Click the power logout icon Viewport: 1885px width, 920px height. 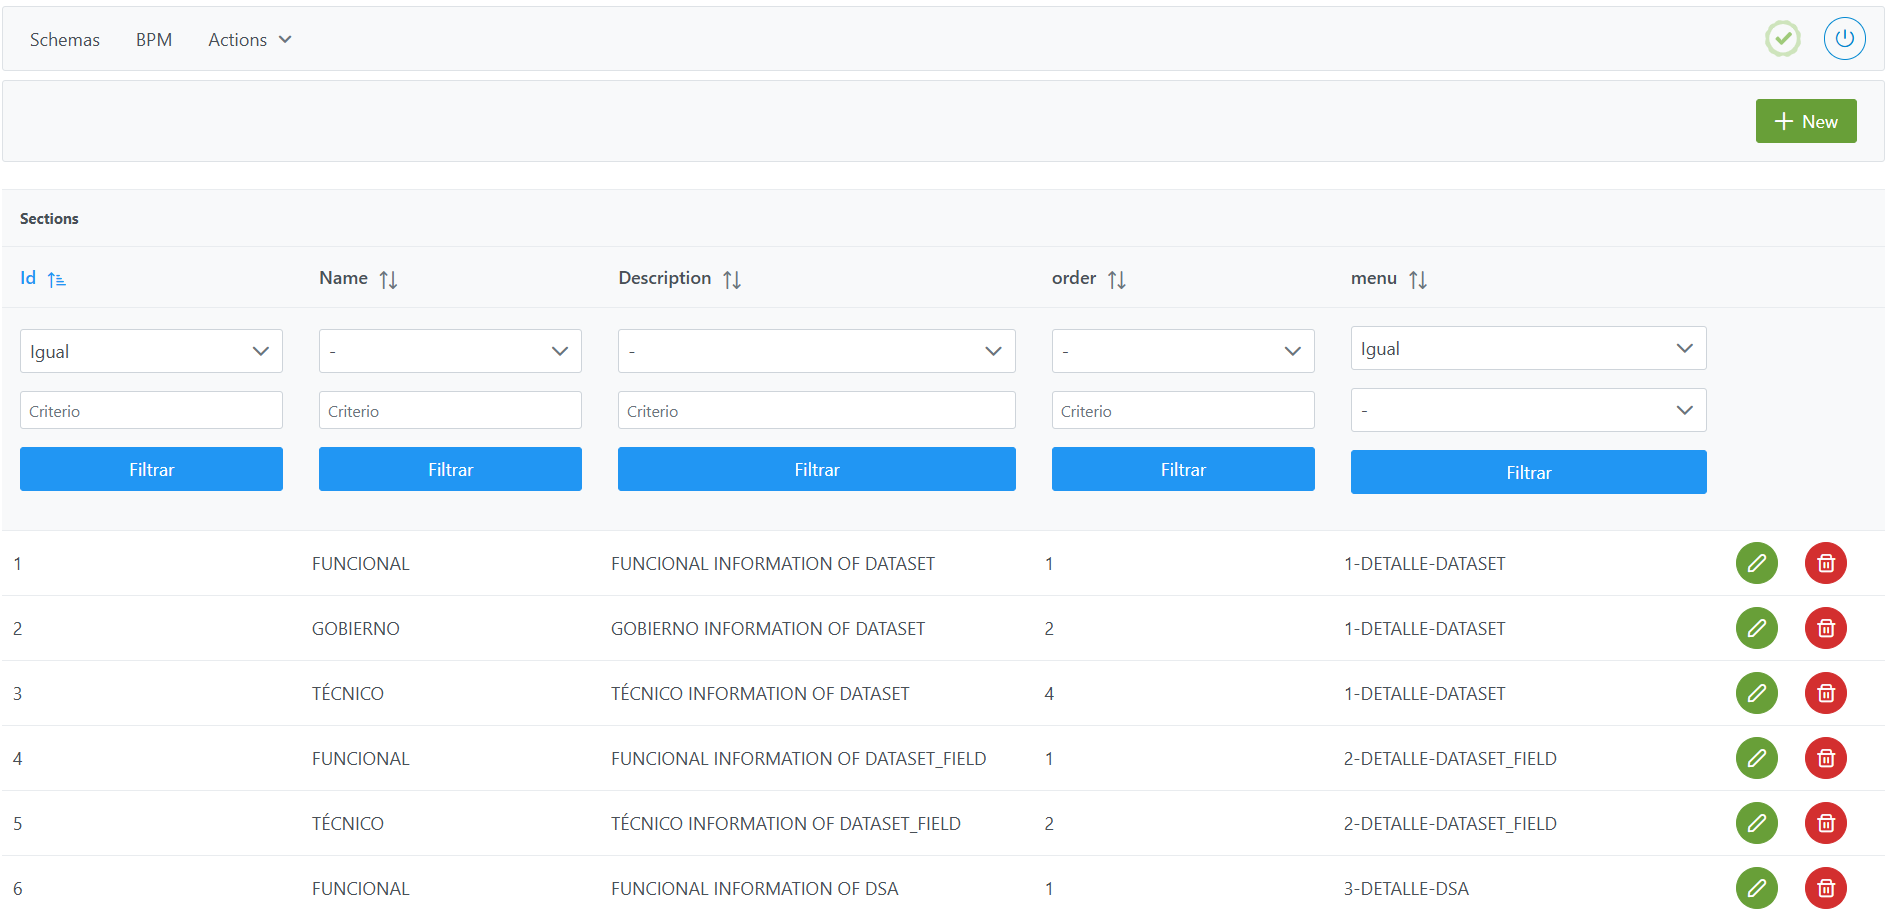pos(1844,39)
